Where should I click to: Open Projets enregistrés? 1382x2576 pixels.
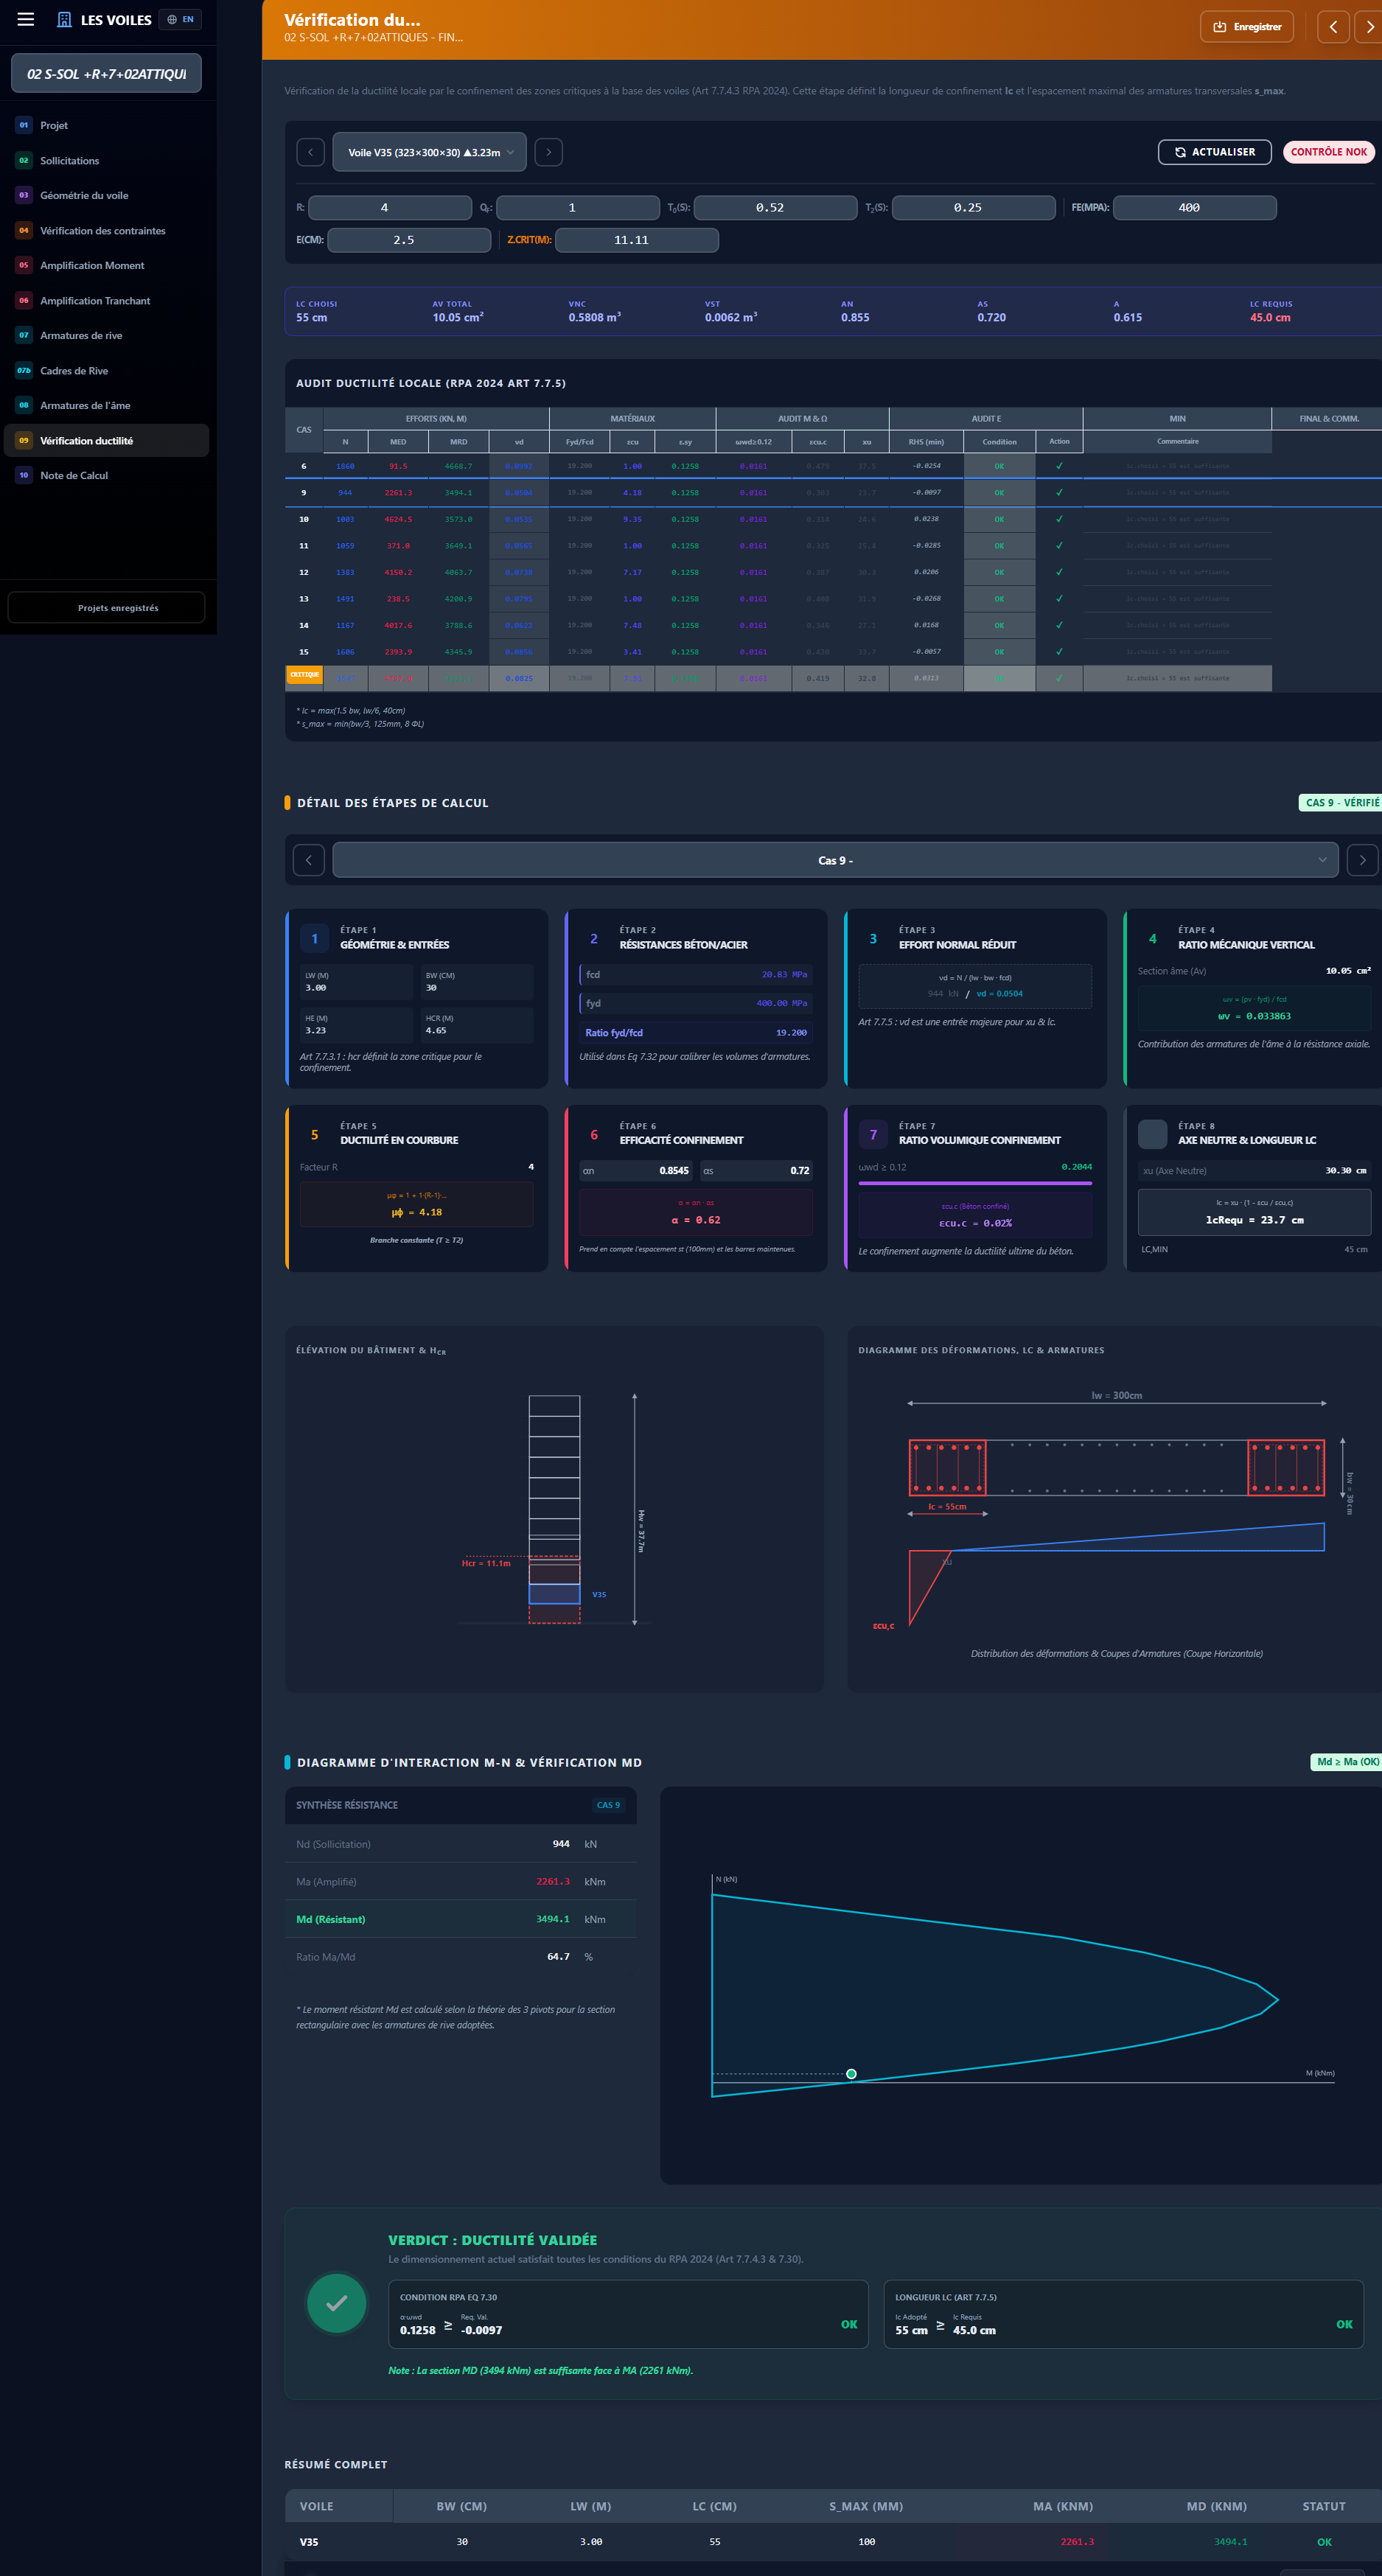point(106,607)
